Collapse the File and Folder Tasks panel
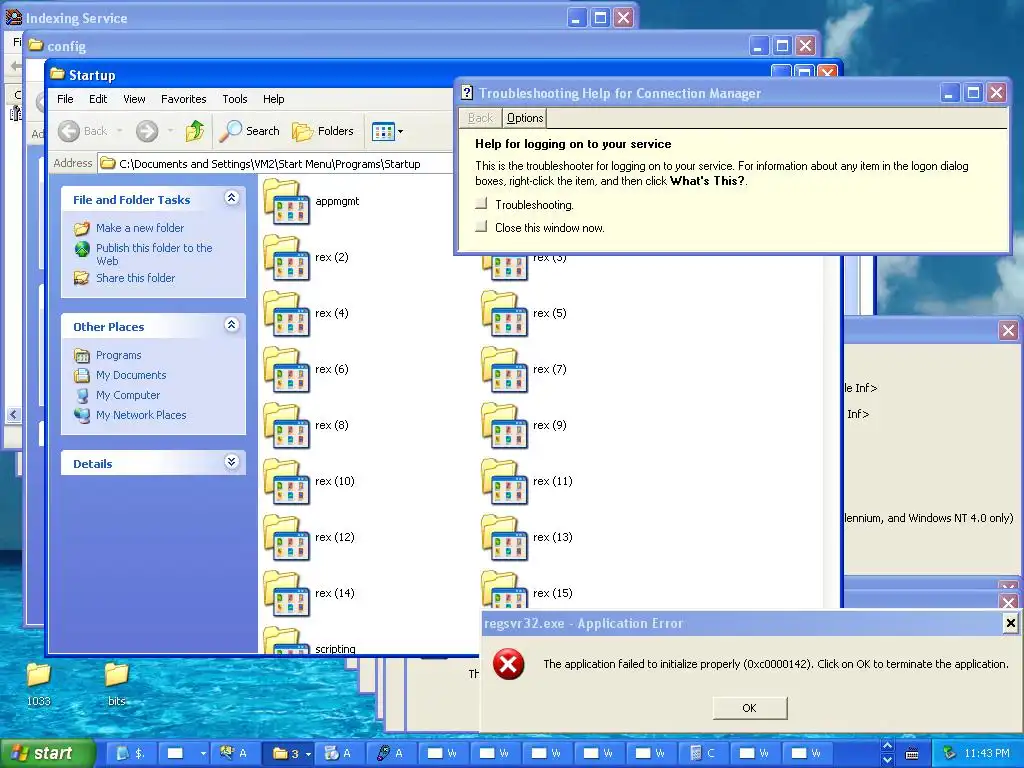 coord(231,198)
